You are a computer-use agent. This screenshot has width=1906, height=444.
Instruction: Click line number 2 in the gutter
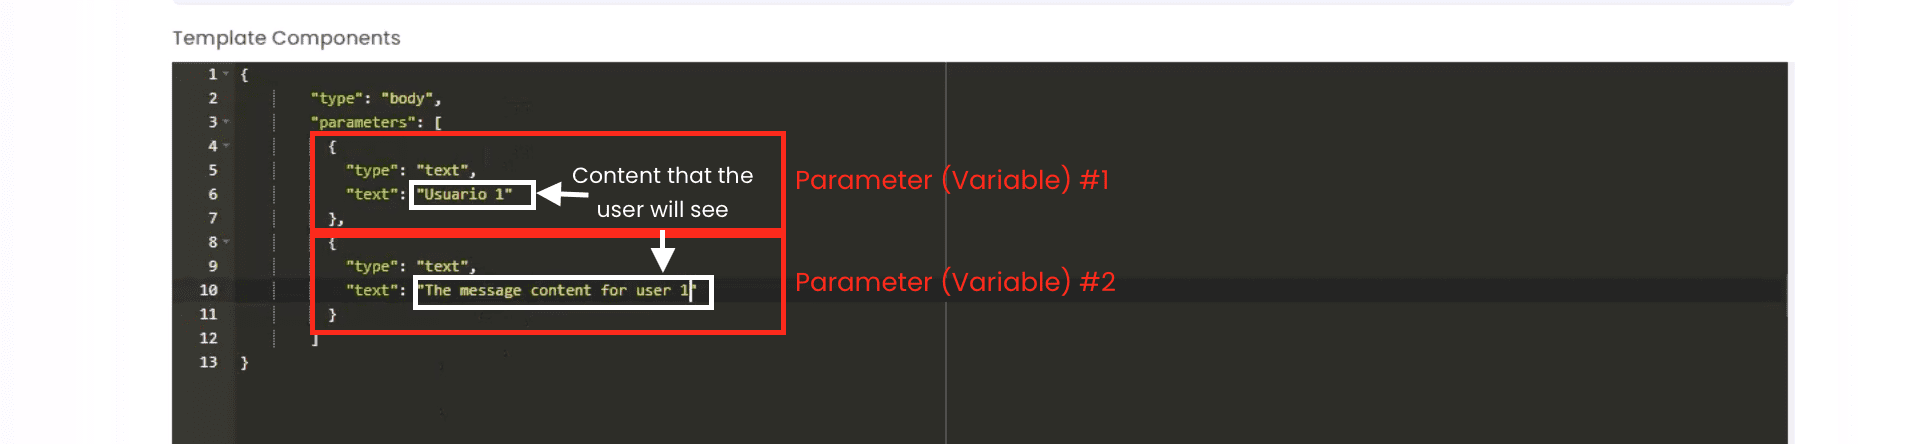pos(212,98)
